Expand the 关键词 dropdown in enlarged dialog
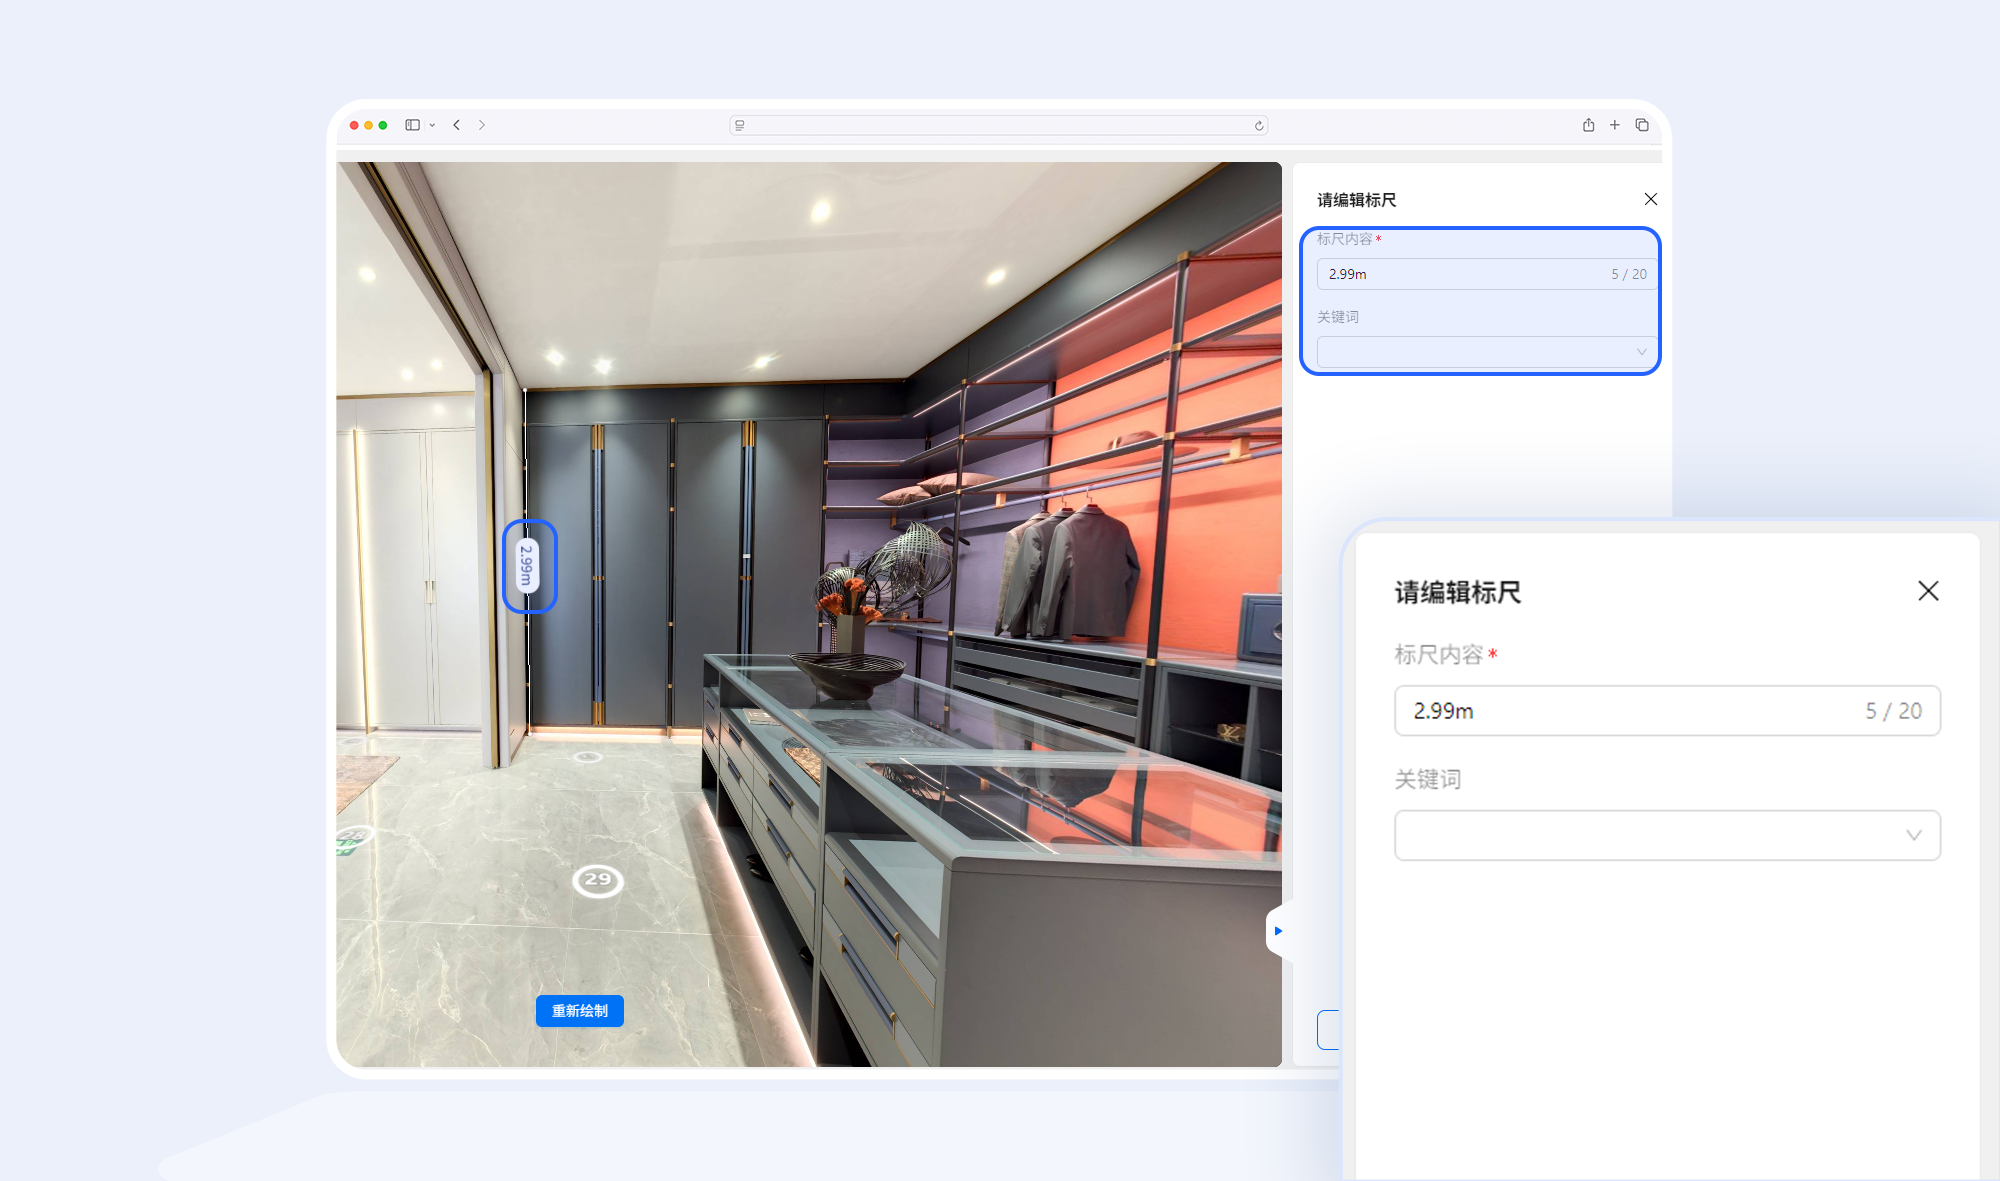Image resolution: width=2000 pixels, height=1181 pixels. (x=1667, y=835)
